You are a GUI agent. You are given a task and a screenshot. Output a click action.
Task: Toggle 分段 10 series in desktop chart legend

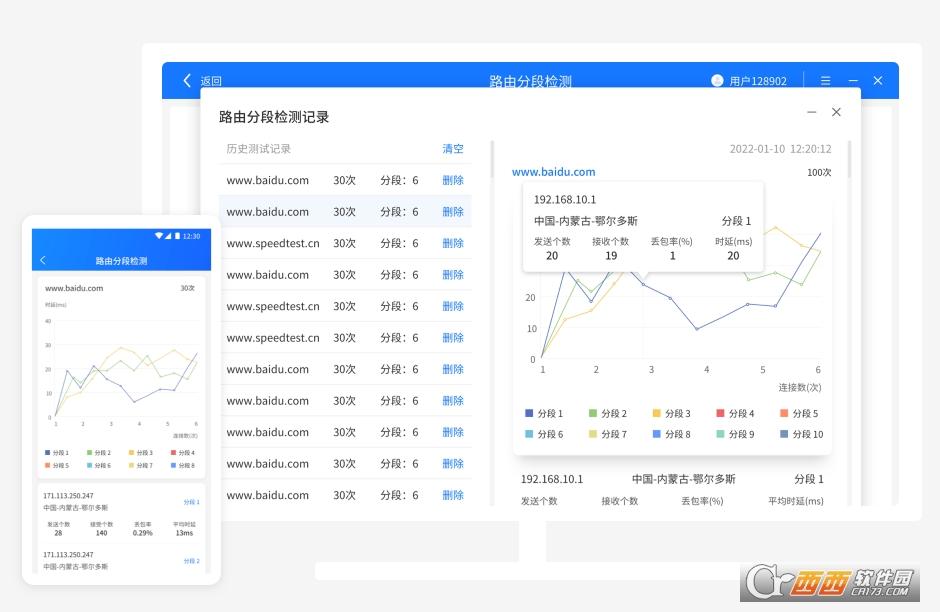click(802, 434)
